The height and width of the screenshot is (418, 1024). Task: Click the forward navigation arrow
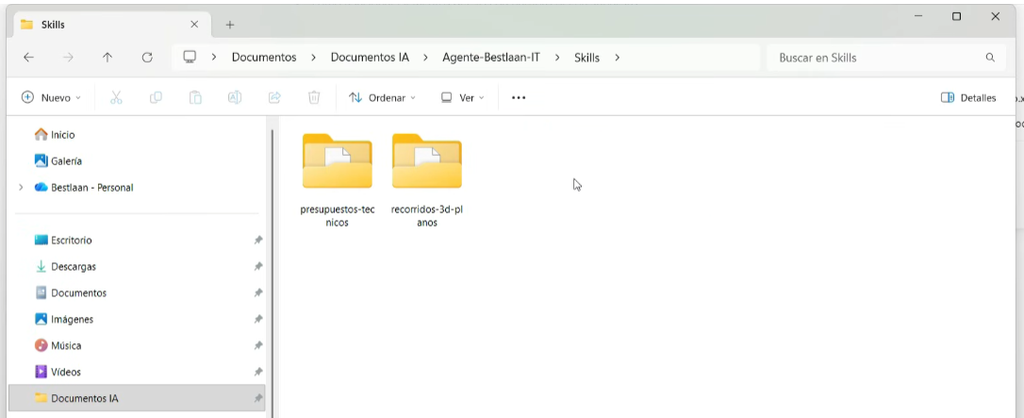coord(68,57)
